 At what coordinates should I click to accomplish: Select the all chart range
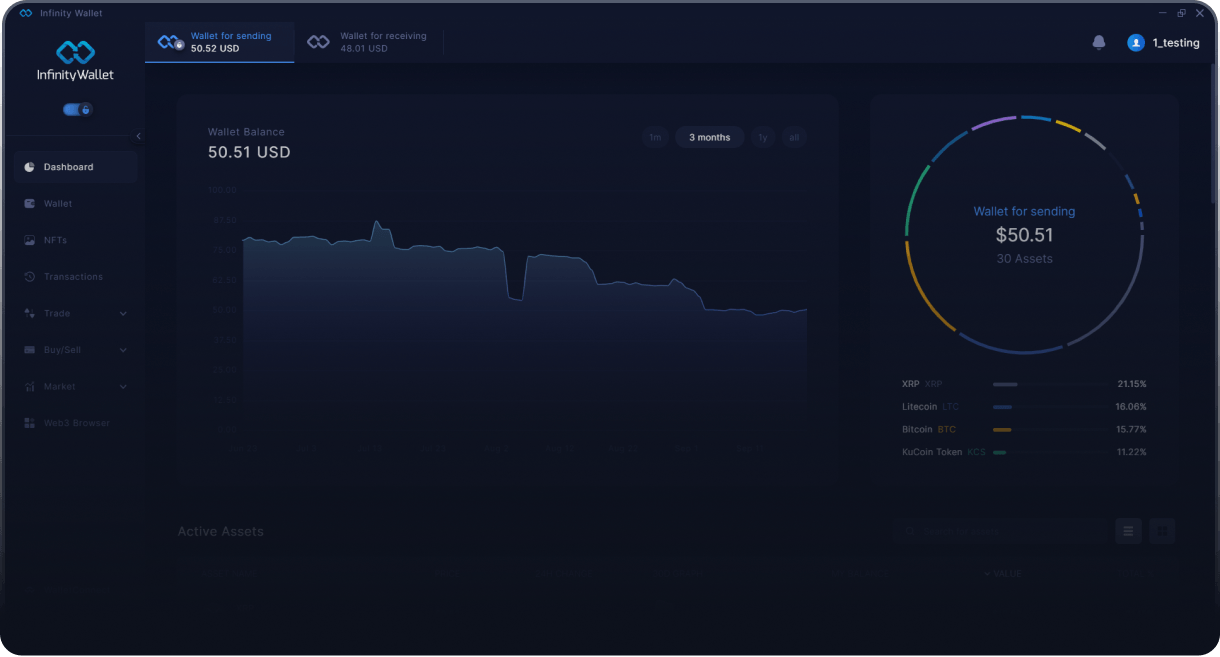point(794,138)
